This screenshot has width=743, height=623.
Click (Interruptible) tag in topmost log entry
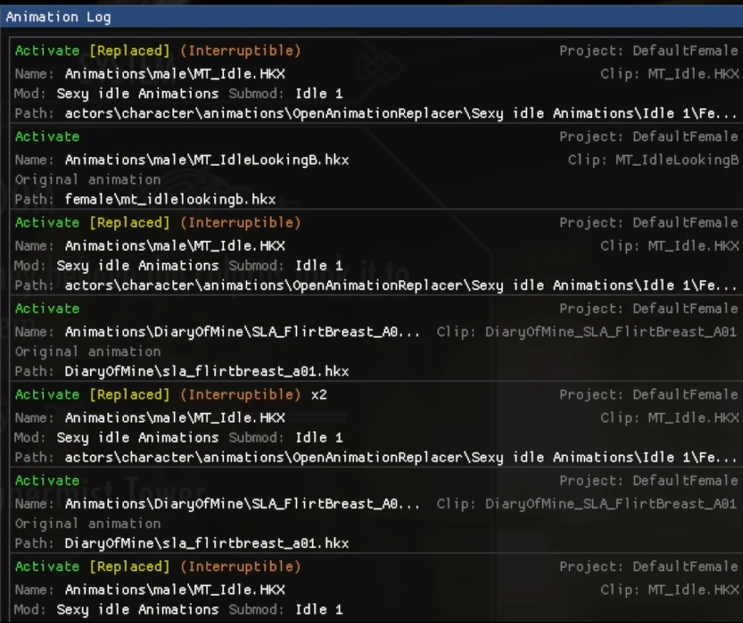tap(240, 51)
